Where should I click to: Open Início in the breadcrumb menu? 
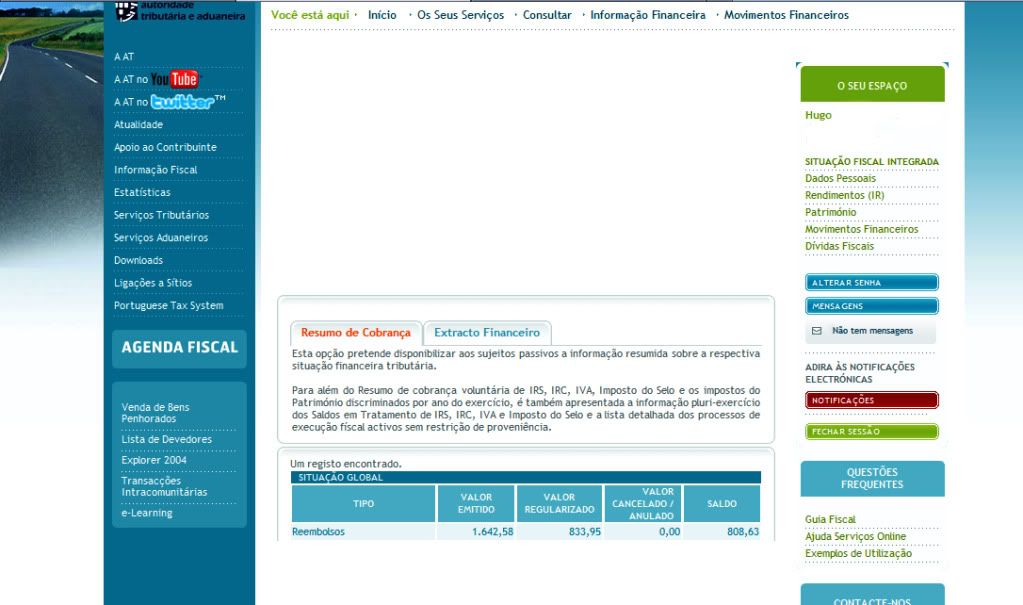[382, 15]
